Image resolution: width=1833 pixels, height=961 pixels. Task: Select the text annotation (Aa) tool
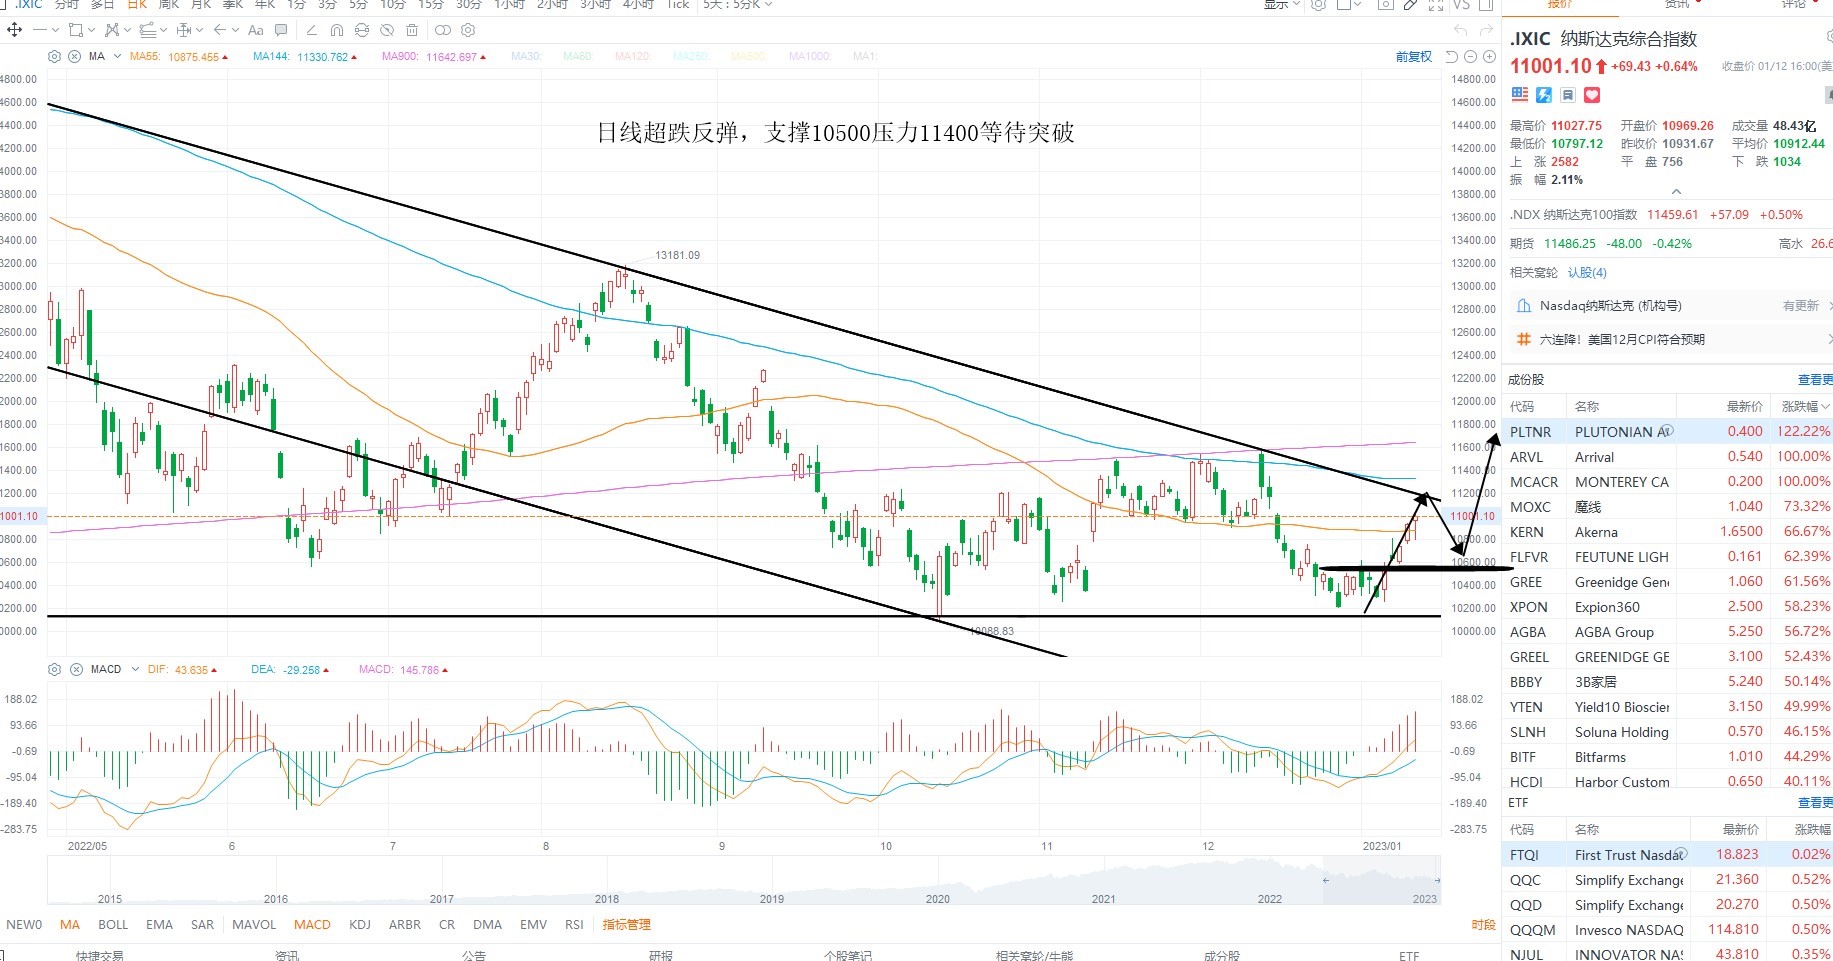click(256, 30)
